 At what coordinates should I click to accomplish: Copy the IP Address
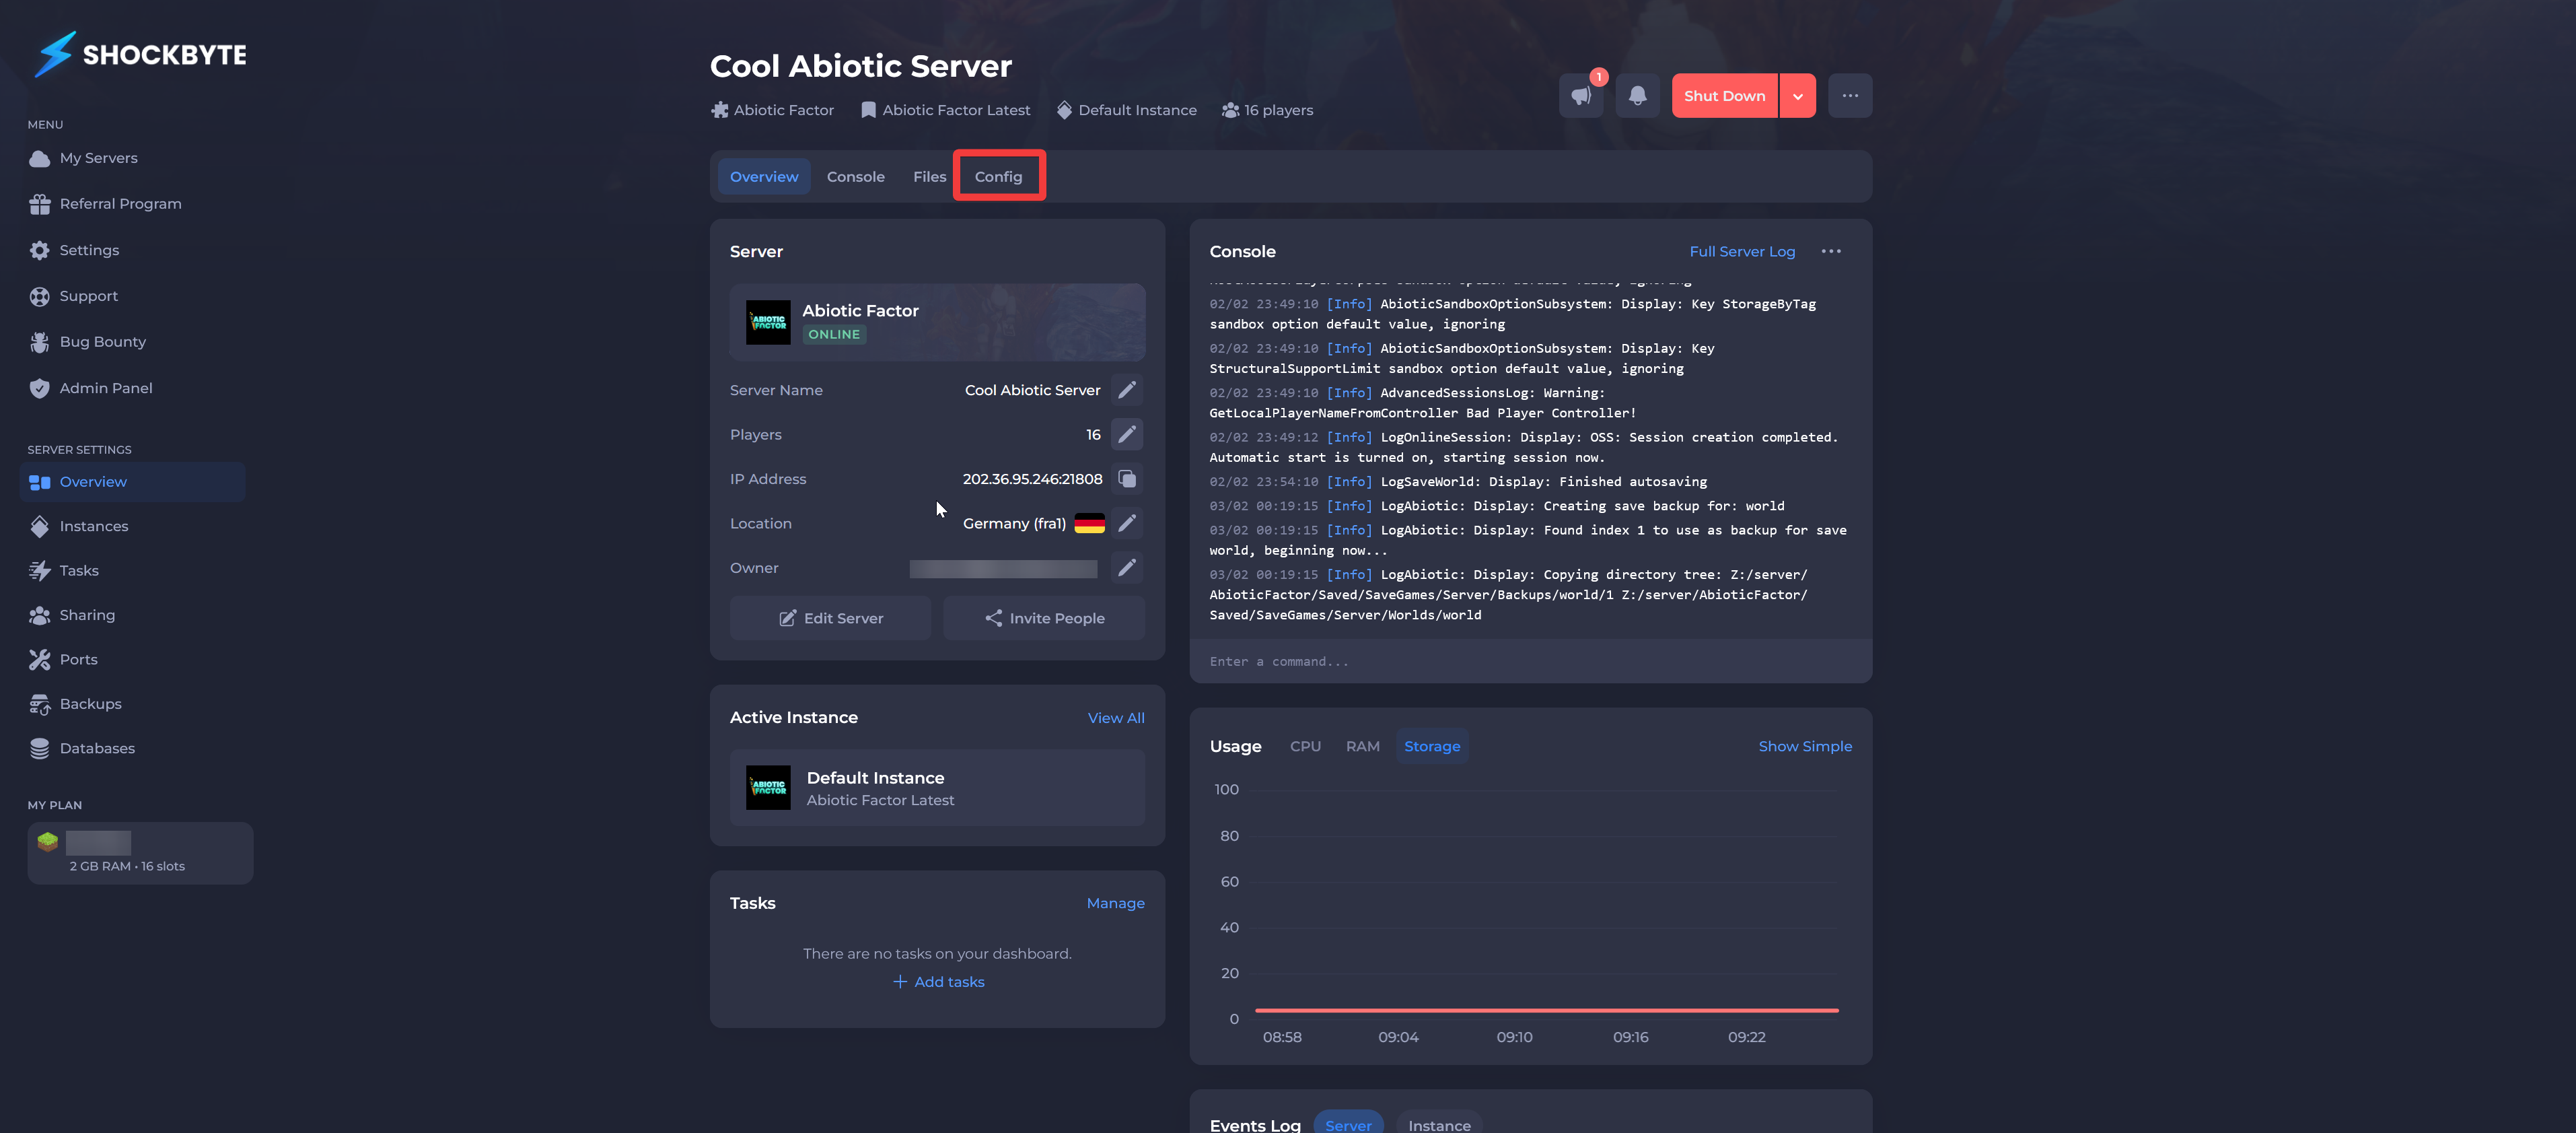point(1127,479)
